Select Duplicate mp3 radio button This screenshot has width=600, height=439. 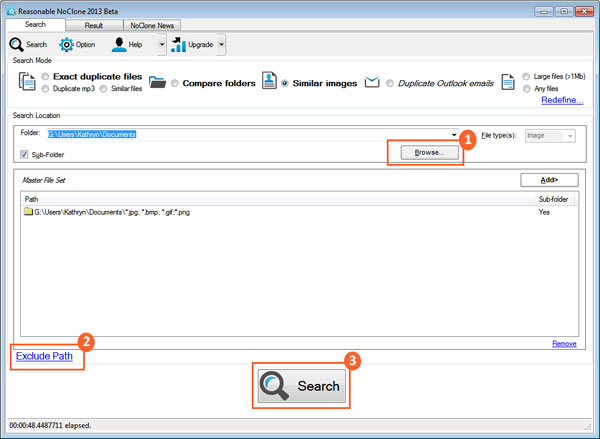(x=45, y=89)
